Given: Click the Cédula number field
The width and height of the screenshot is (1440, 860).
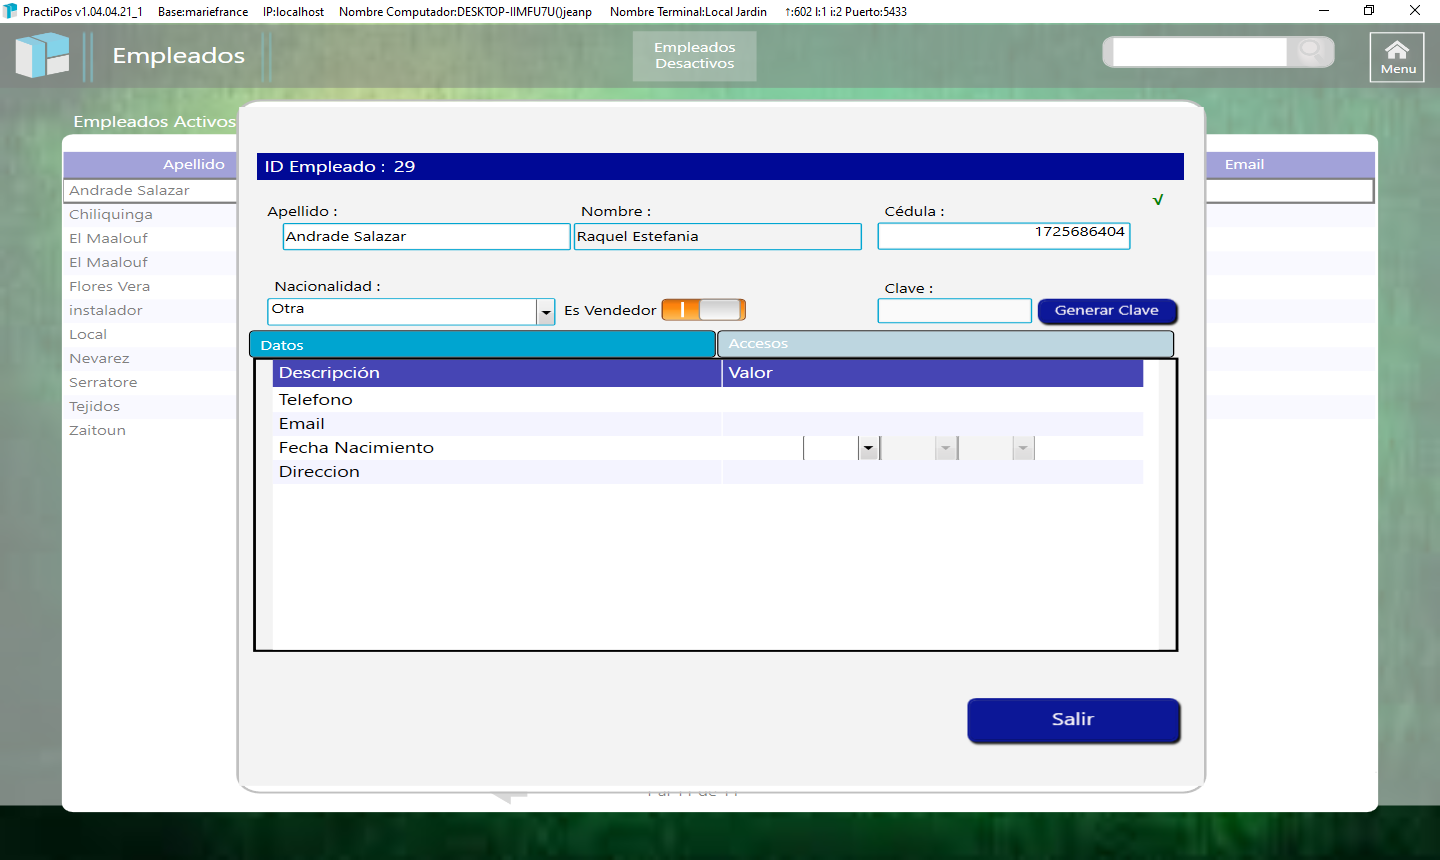Looking at the screenshot, I should (1003, 236).
